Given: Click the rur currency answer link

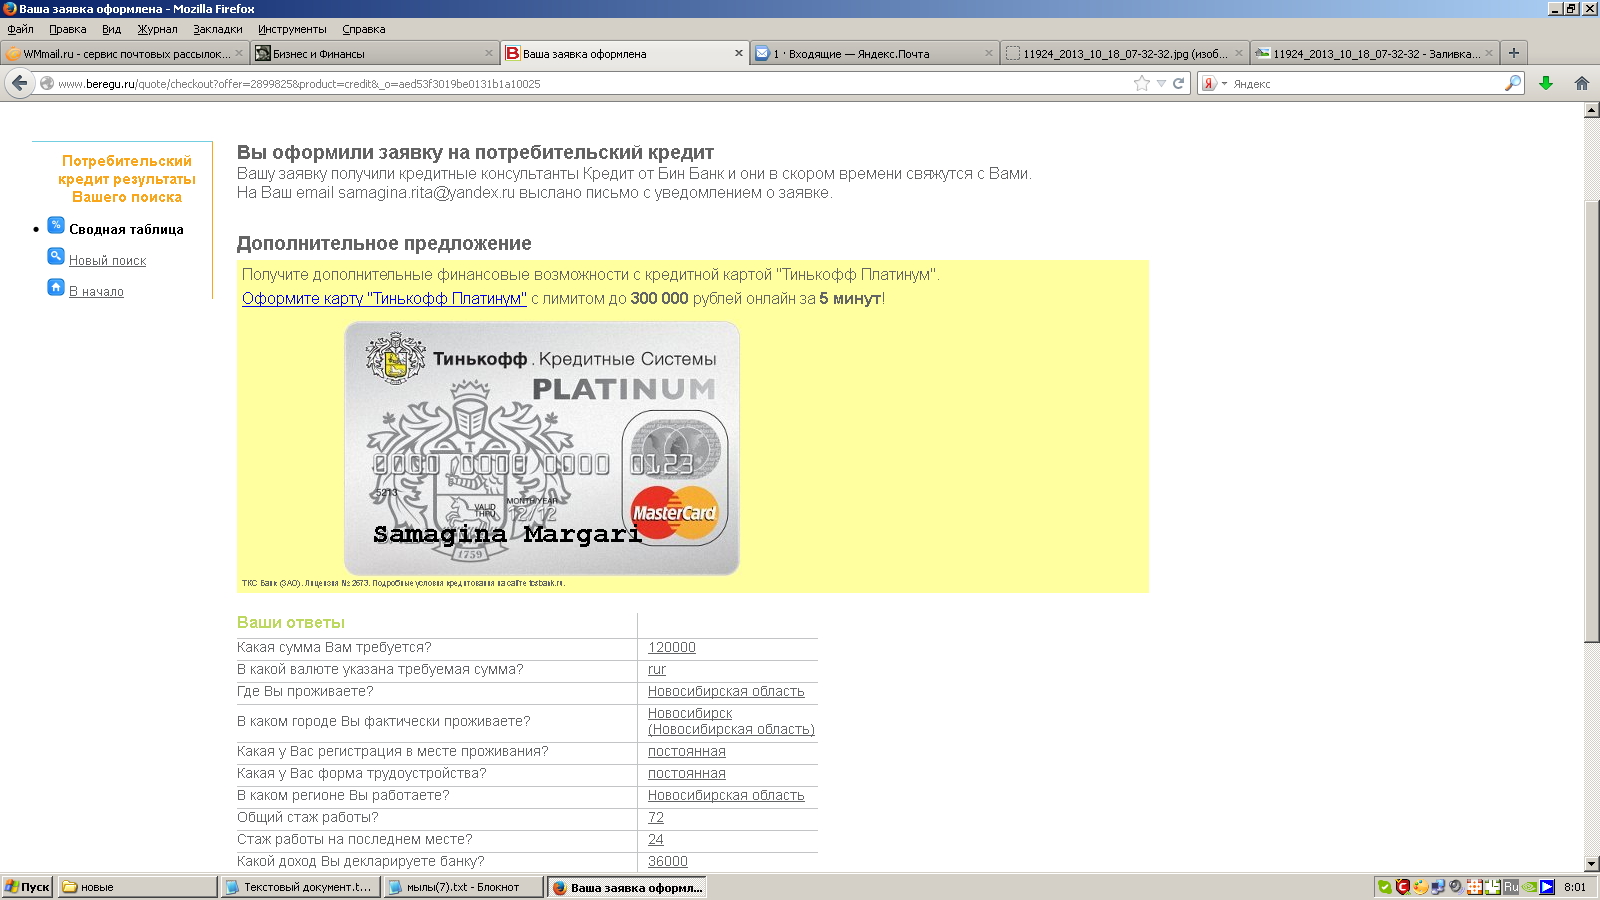Looking at the screenshot, I should [656, 670].
